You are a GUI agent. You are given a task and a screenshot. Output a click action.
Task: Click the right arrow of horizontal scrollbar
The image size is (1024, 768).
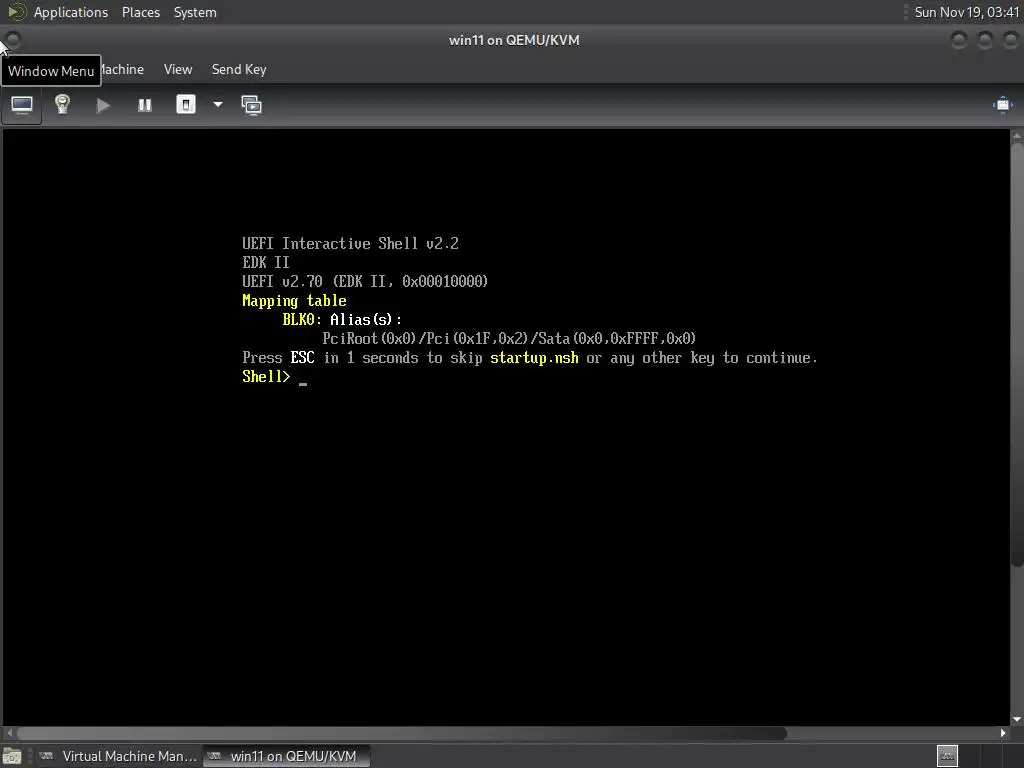[x=1003, y=733]
